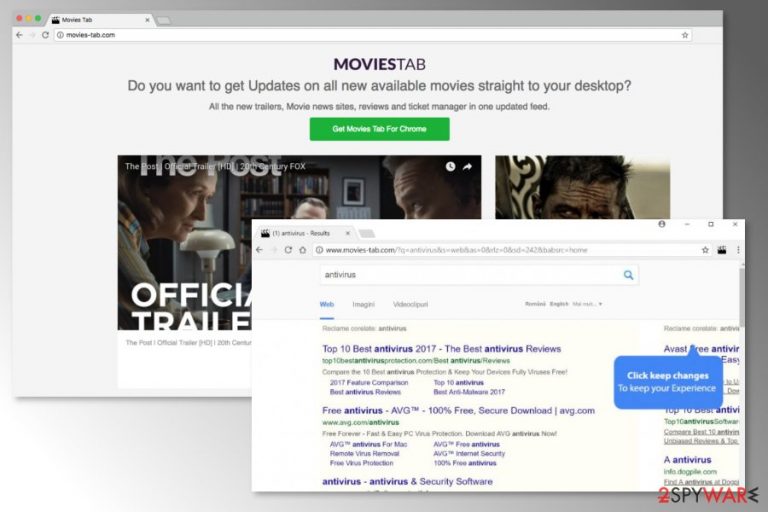Click info.dogpile.com green URL
The height and width of the screenshot is (512, 768).
pyautogui.click(x=690, y=472)
